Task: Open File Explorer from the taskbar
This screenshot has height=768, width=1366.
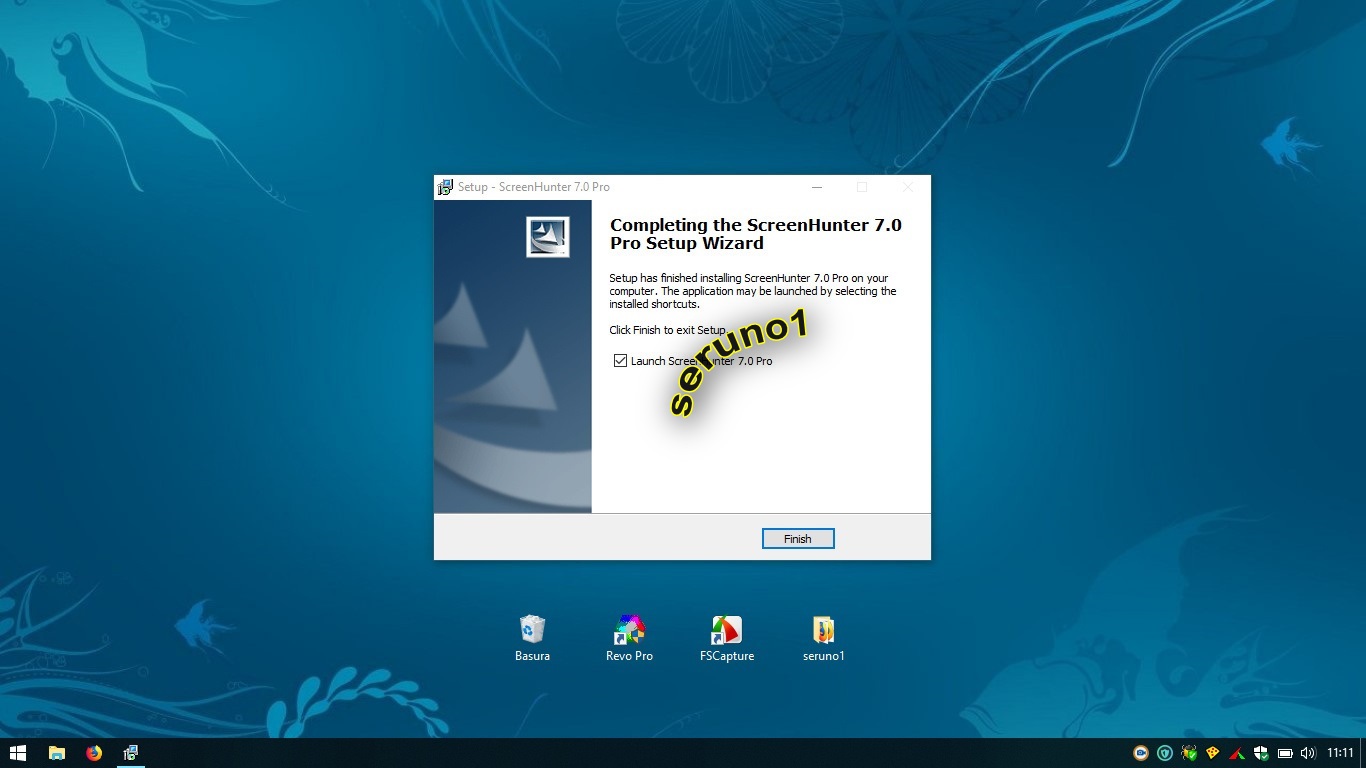Action: point(57,753)
